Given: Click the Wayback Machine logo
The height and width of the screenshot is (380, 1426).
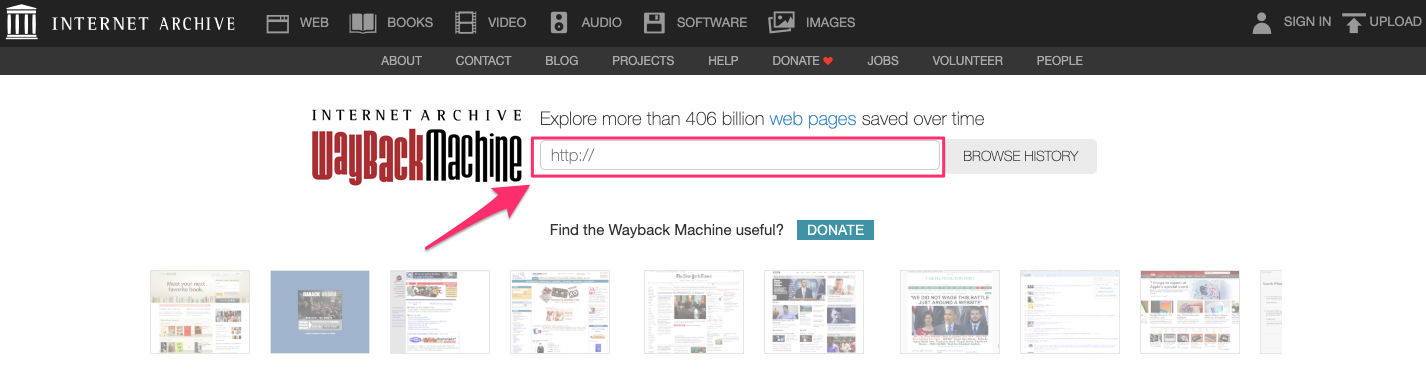Looking at the screenshot, I should [417, 146].
